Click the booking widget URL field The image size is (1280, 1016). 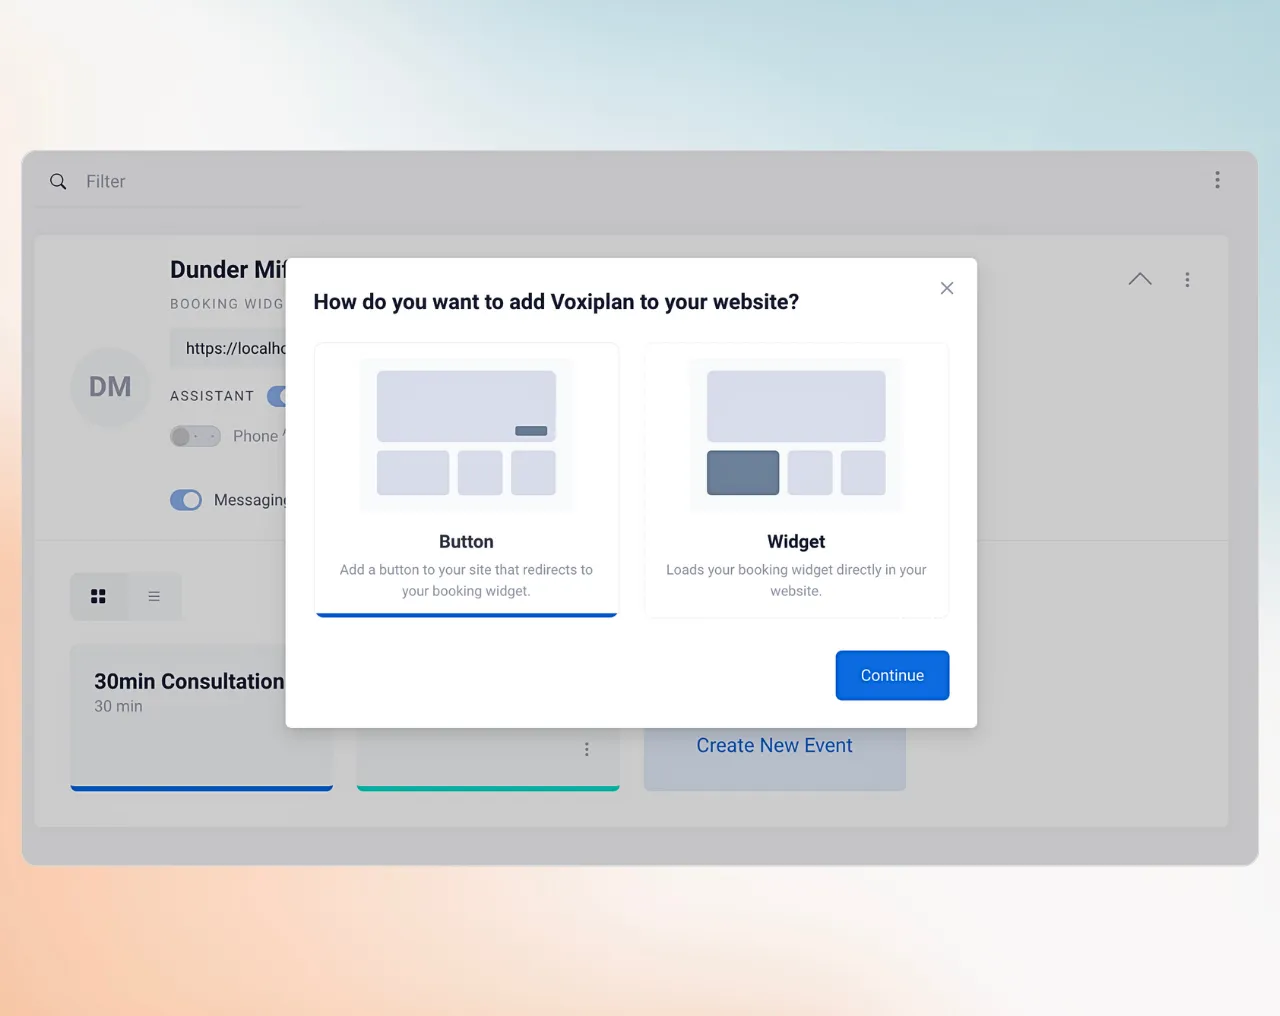click(228, 348)
